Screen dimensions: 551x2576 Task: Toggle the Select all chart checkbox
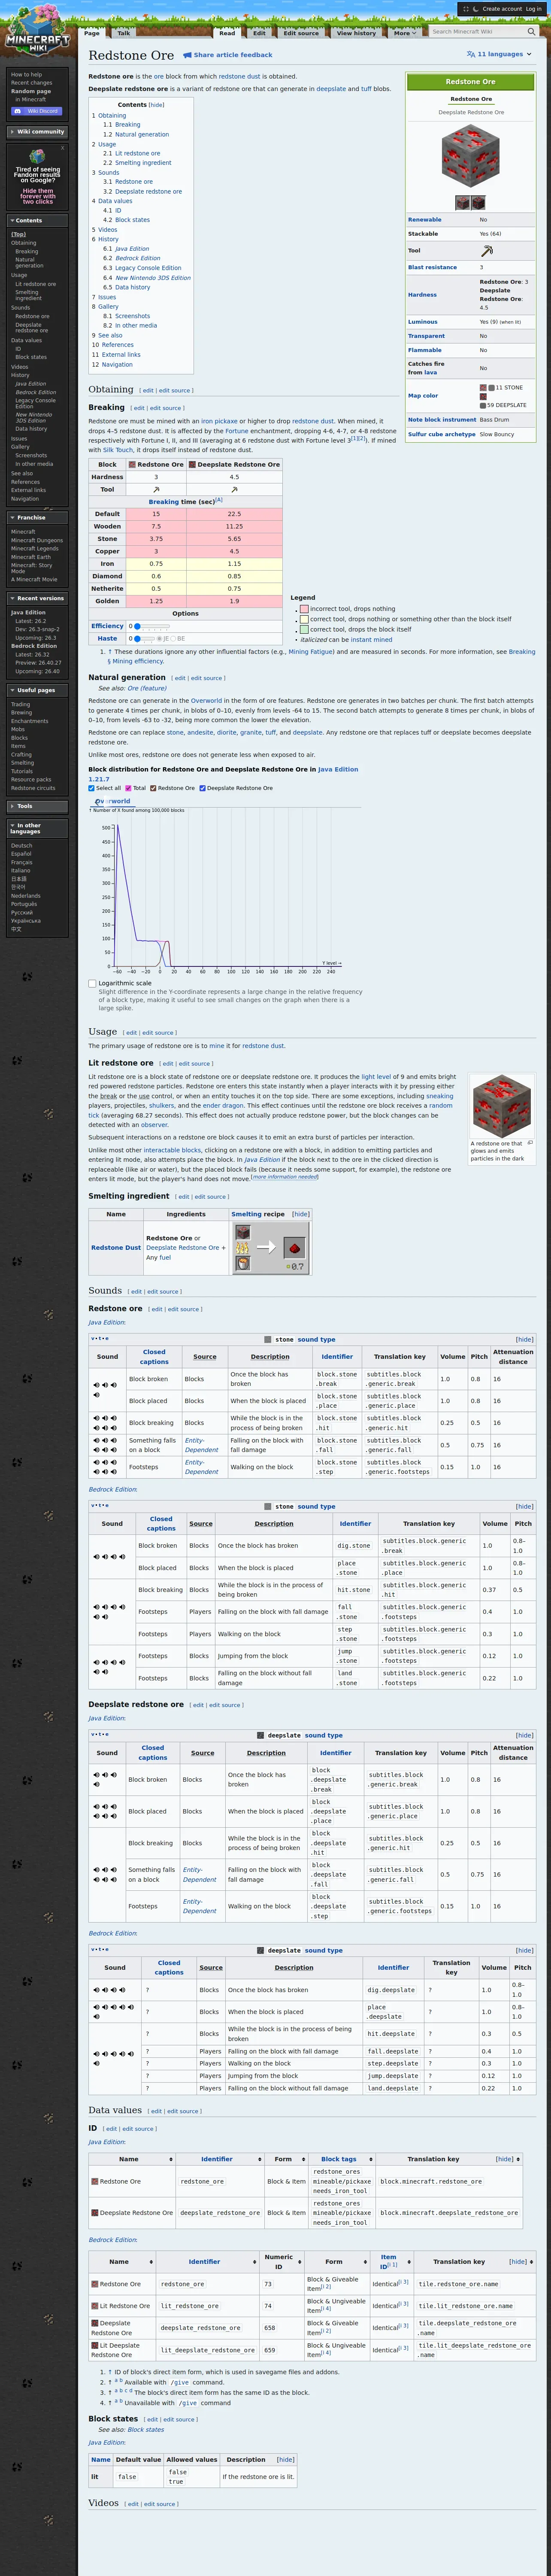(x=92, y=788)
